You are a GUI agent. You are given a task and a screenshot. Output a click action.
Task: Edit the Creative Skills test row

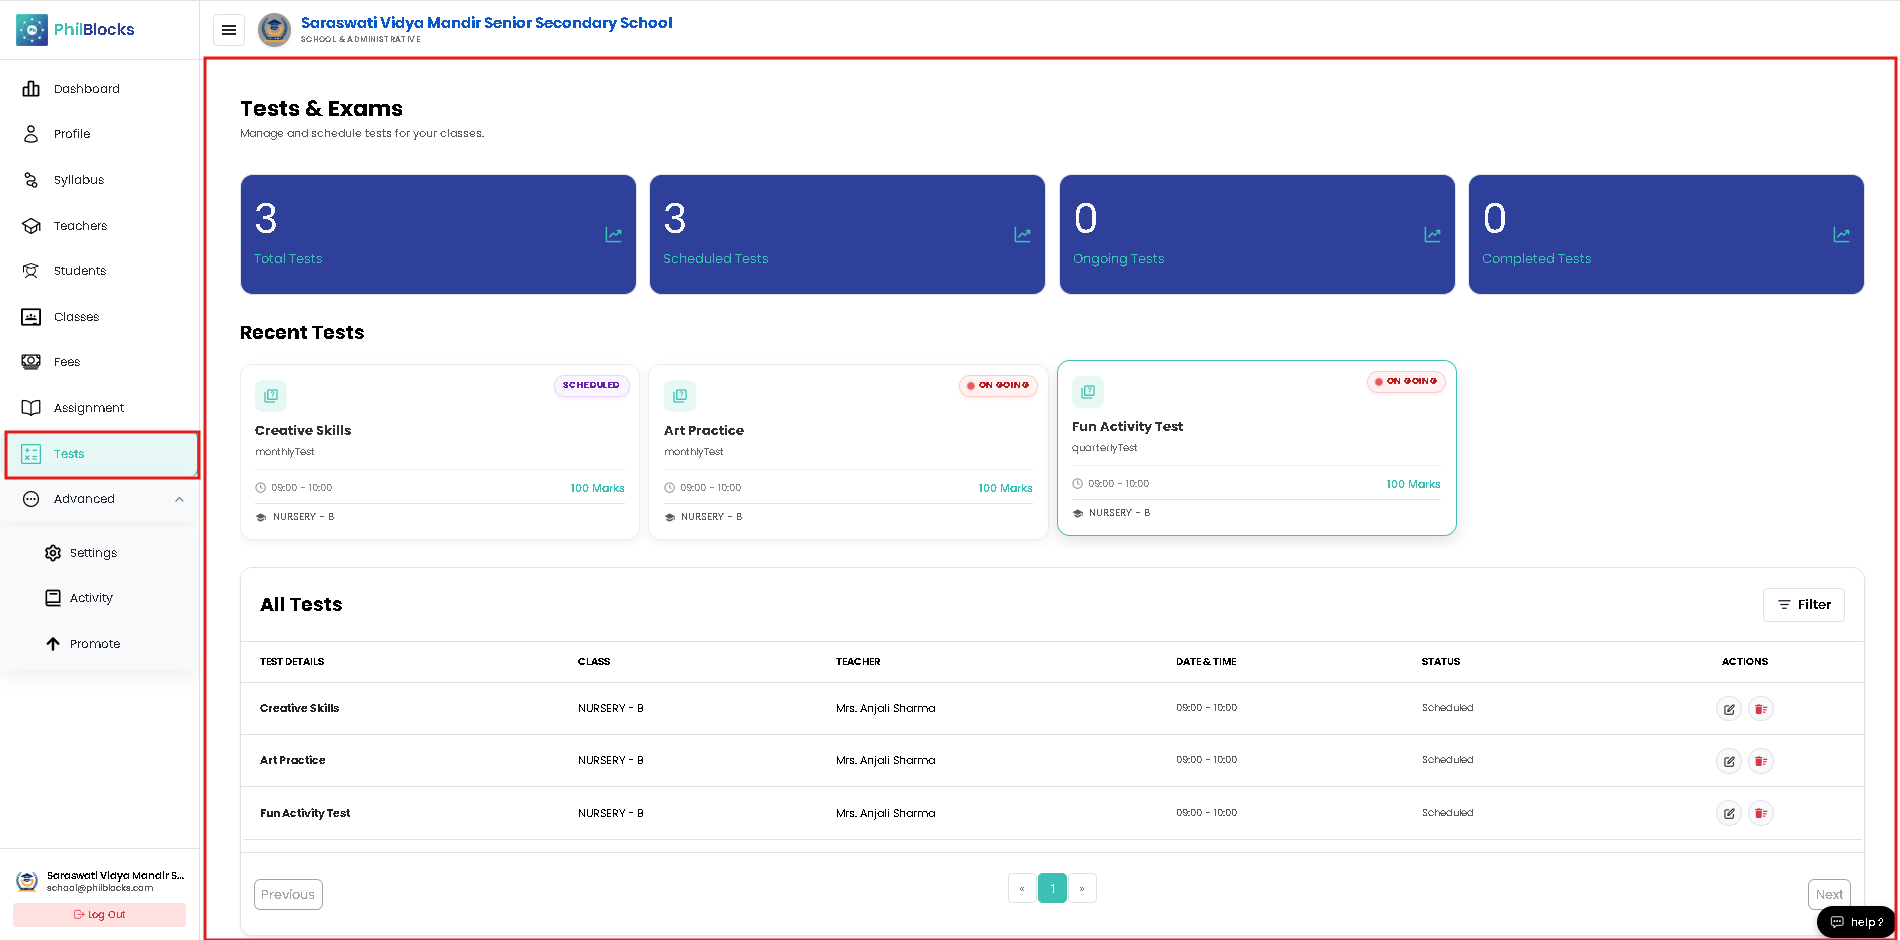[x=1728, y=709]
